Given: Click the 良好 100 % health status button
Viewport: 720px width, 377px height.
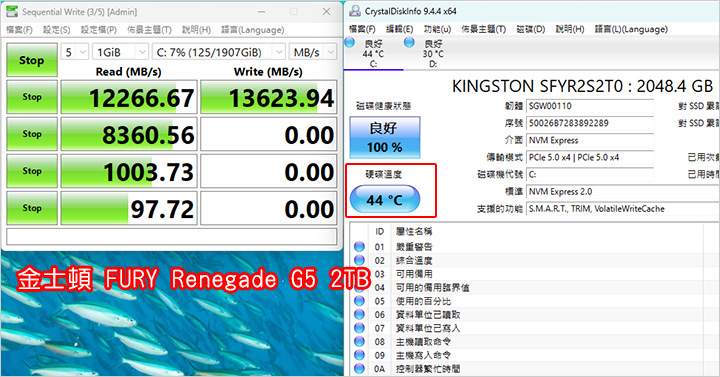Looking at the screenshot, I should click(385, 137).
